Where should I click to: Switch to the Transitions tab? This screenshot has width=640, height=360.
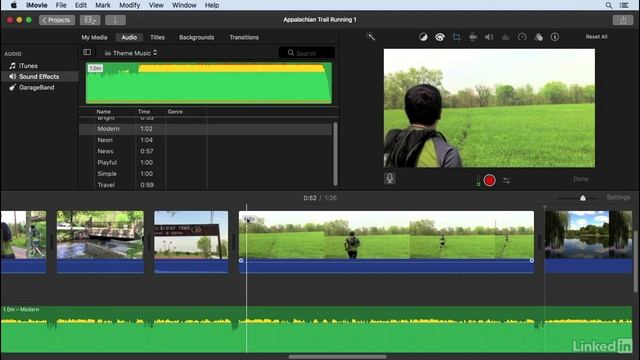pyautogui.click(x=244, y=37)
